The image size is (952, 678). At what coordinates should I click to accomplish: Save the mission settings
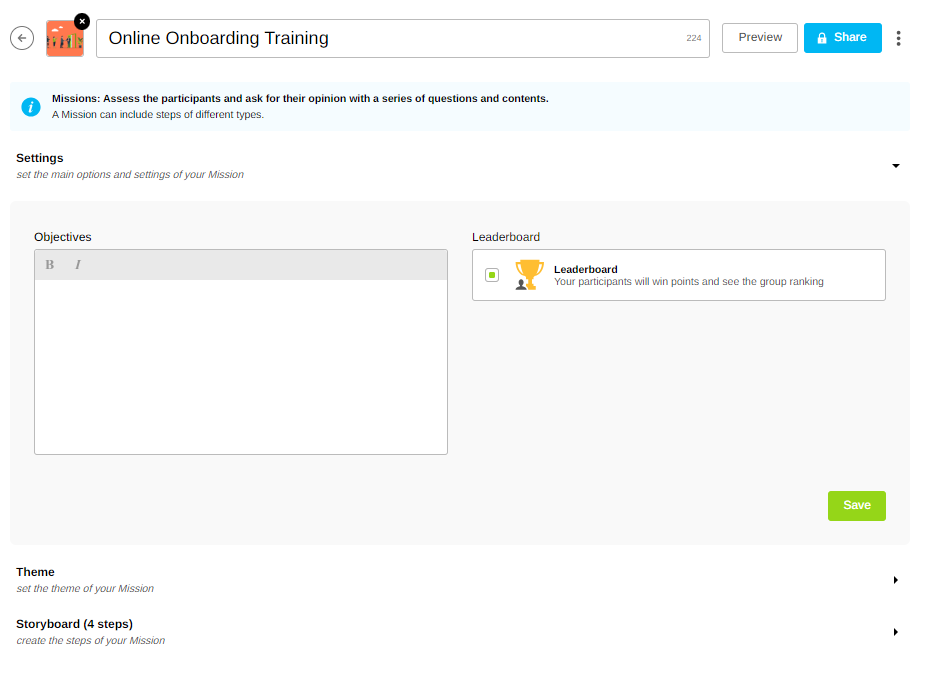[856, 505]
